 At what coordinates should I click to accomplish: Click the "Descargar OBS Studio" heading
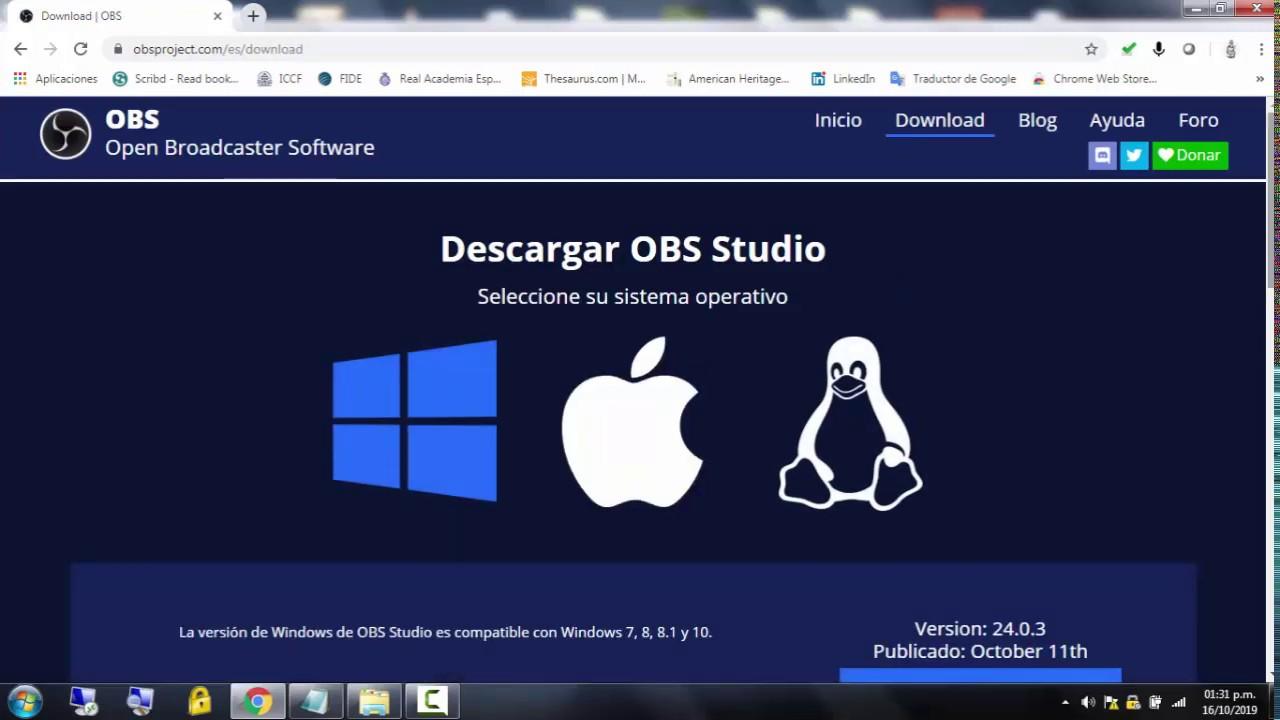click(633, 249)
